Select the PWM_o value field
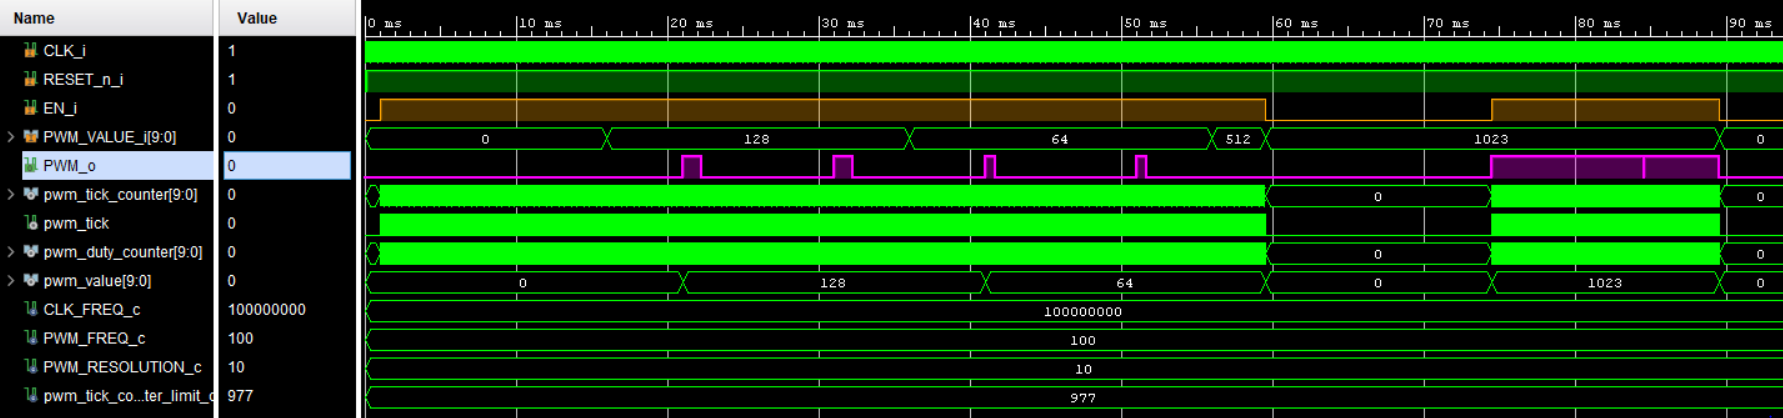1783x418 pixels. 286,166
